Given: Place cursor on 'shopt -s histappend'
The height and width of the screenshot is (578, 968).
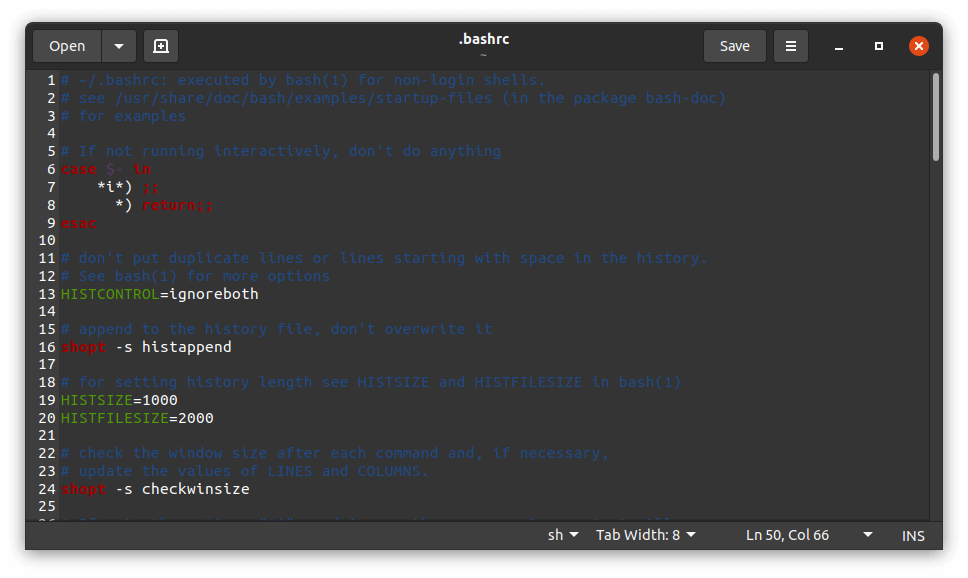Looking at the screenshot, I should coord(145,346).
